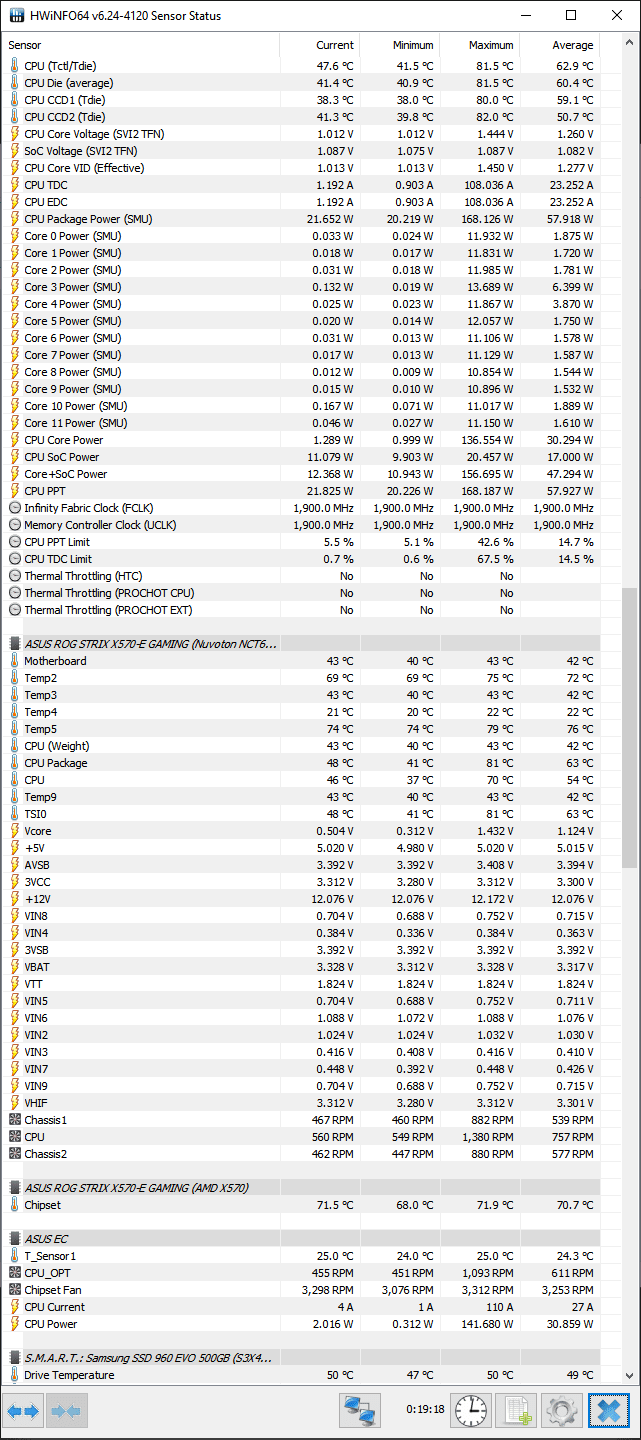Viewport: 641px width, 1440px height.
Task: Start logging with the sheet plus icon
Action: coord(516,1411)
